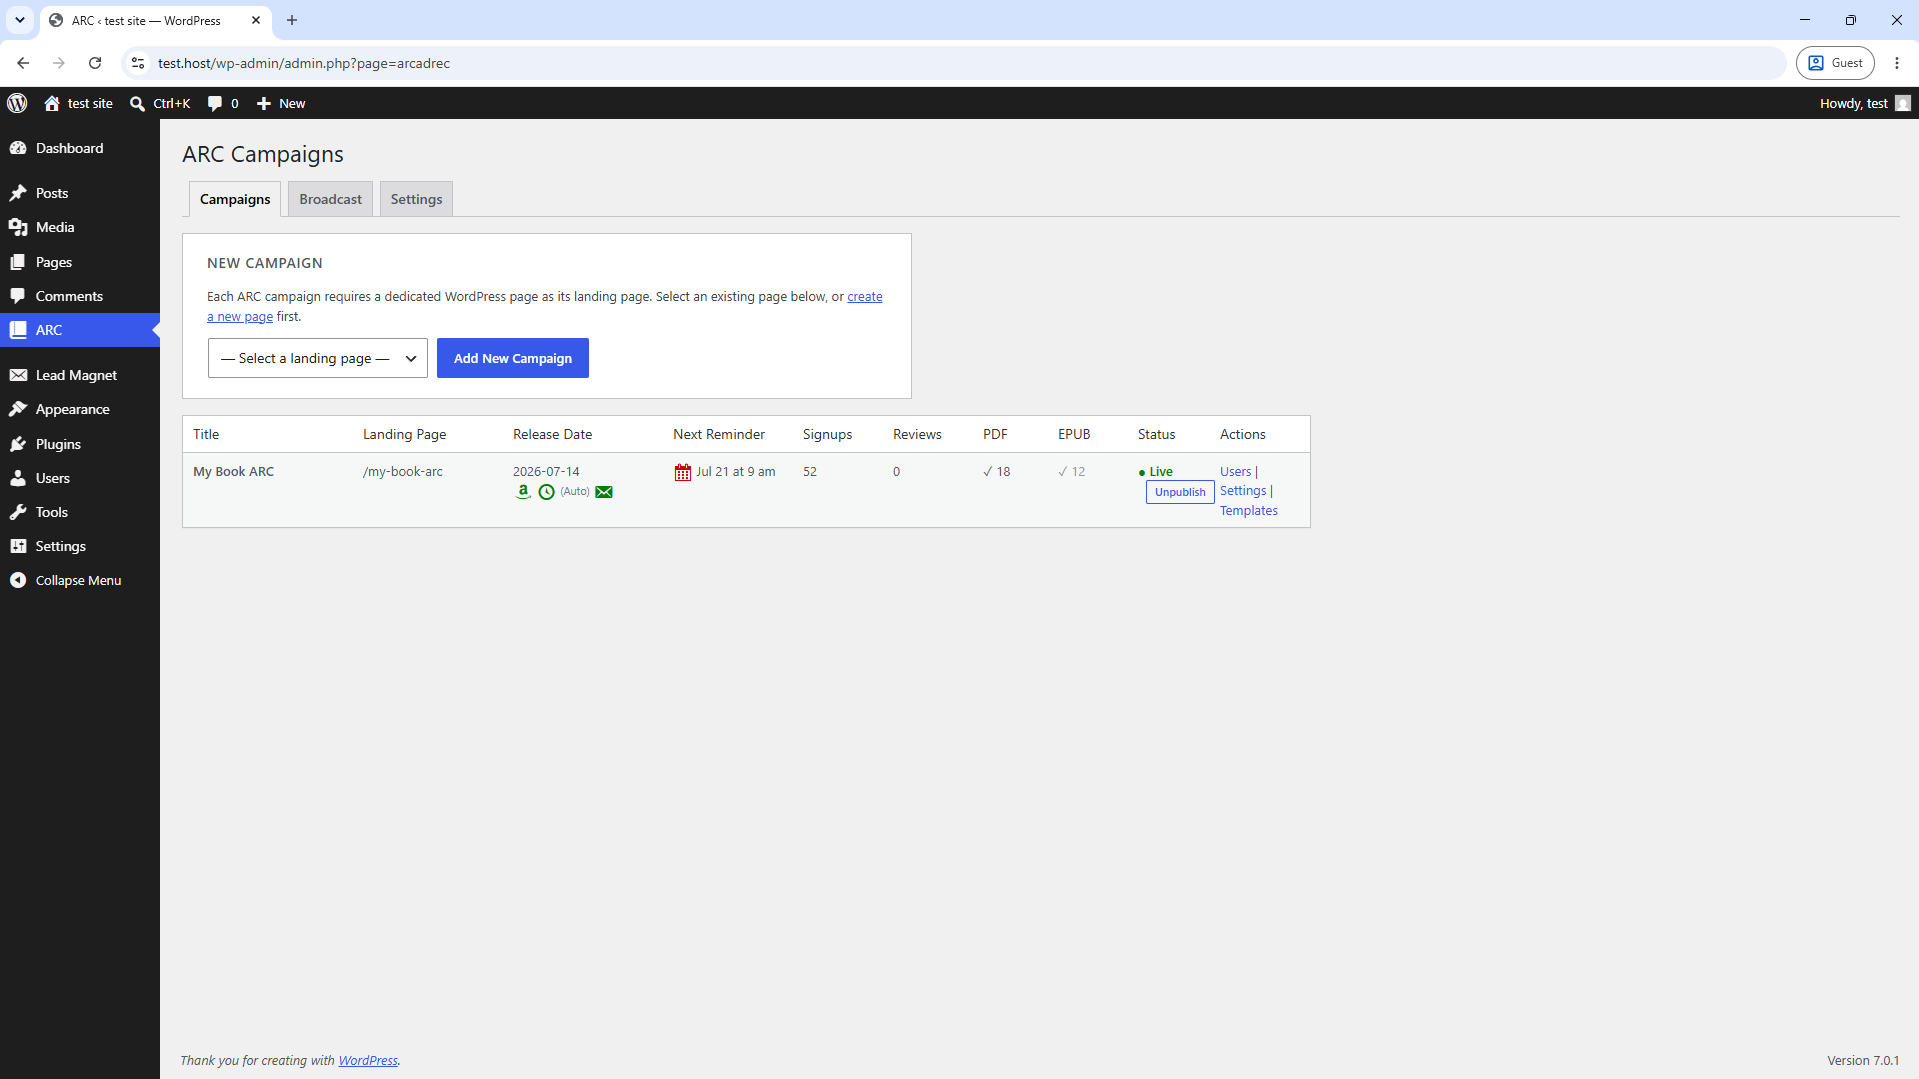Viewport: 1919px width, 1079px height.
Task: Unpublish the My Book ARC campaign
Action: tap(1180, 492)
